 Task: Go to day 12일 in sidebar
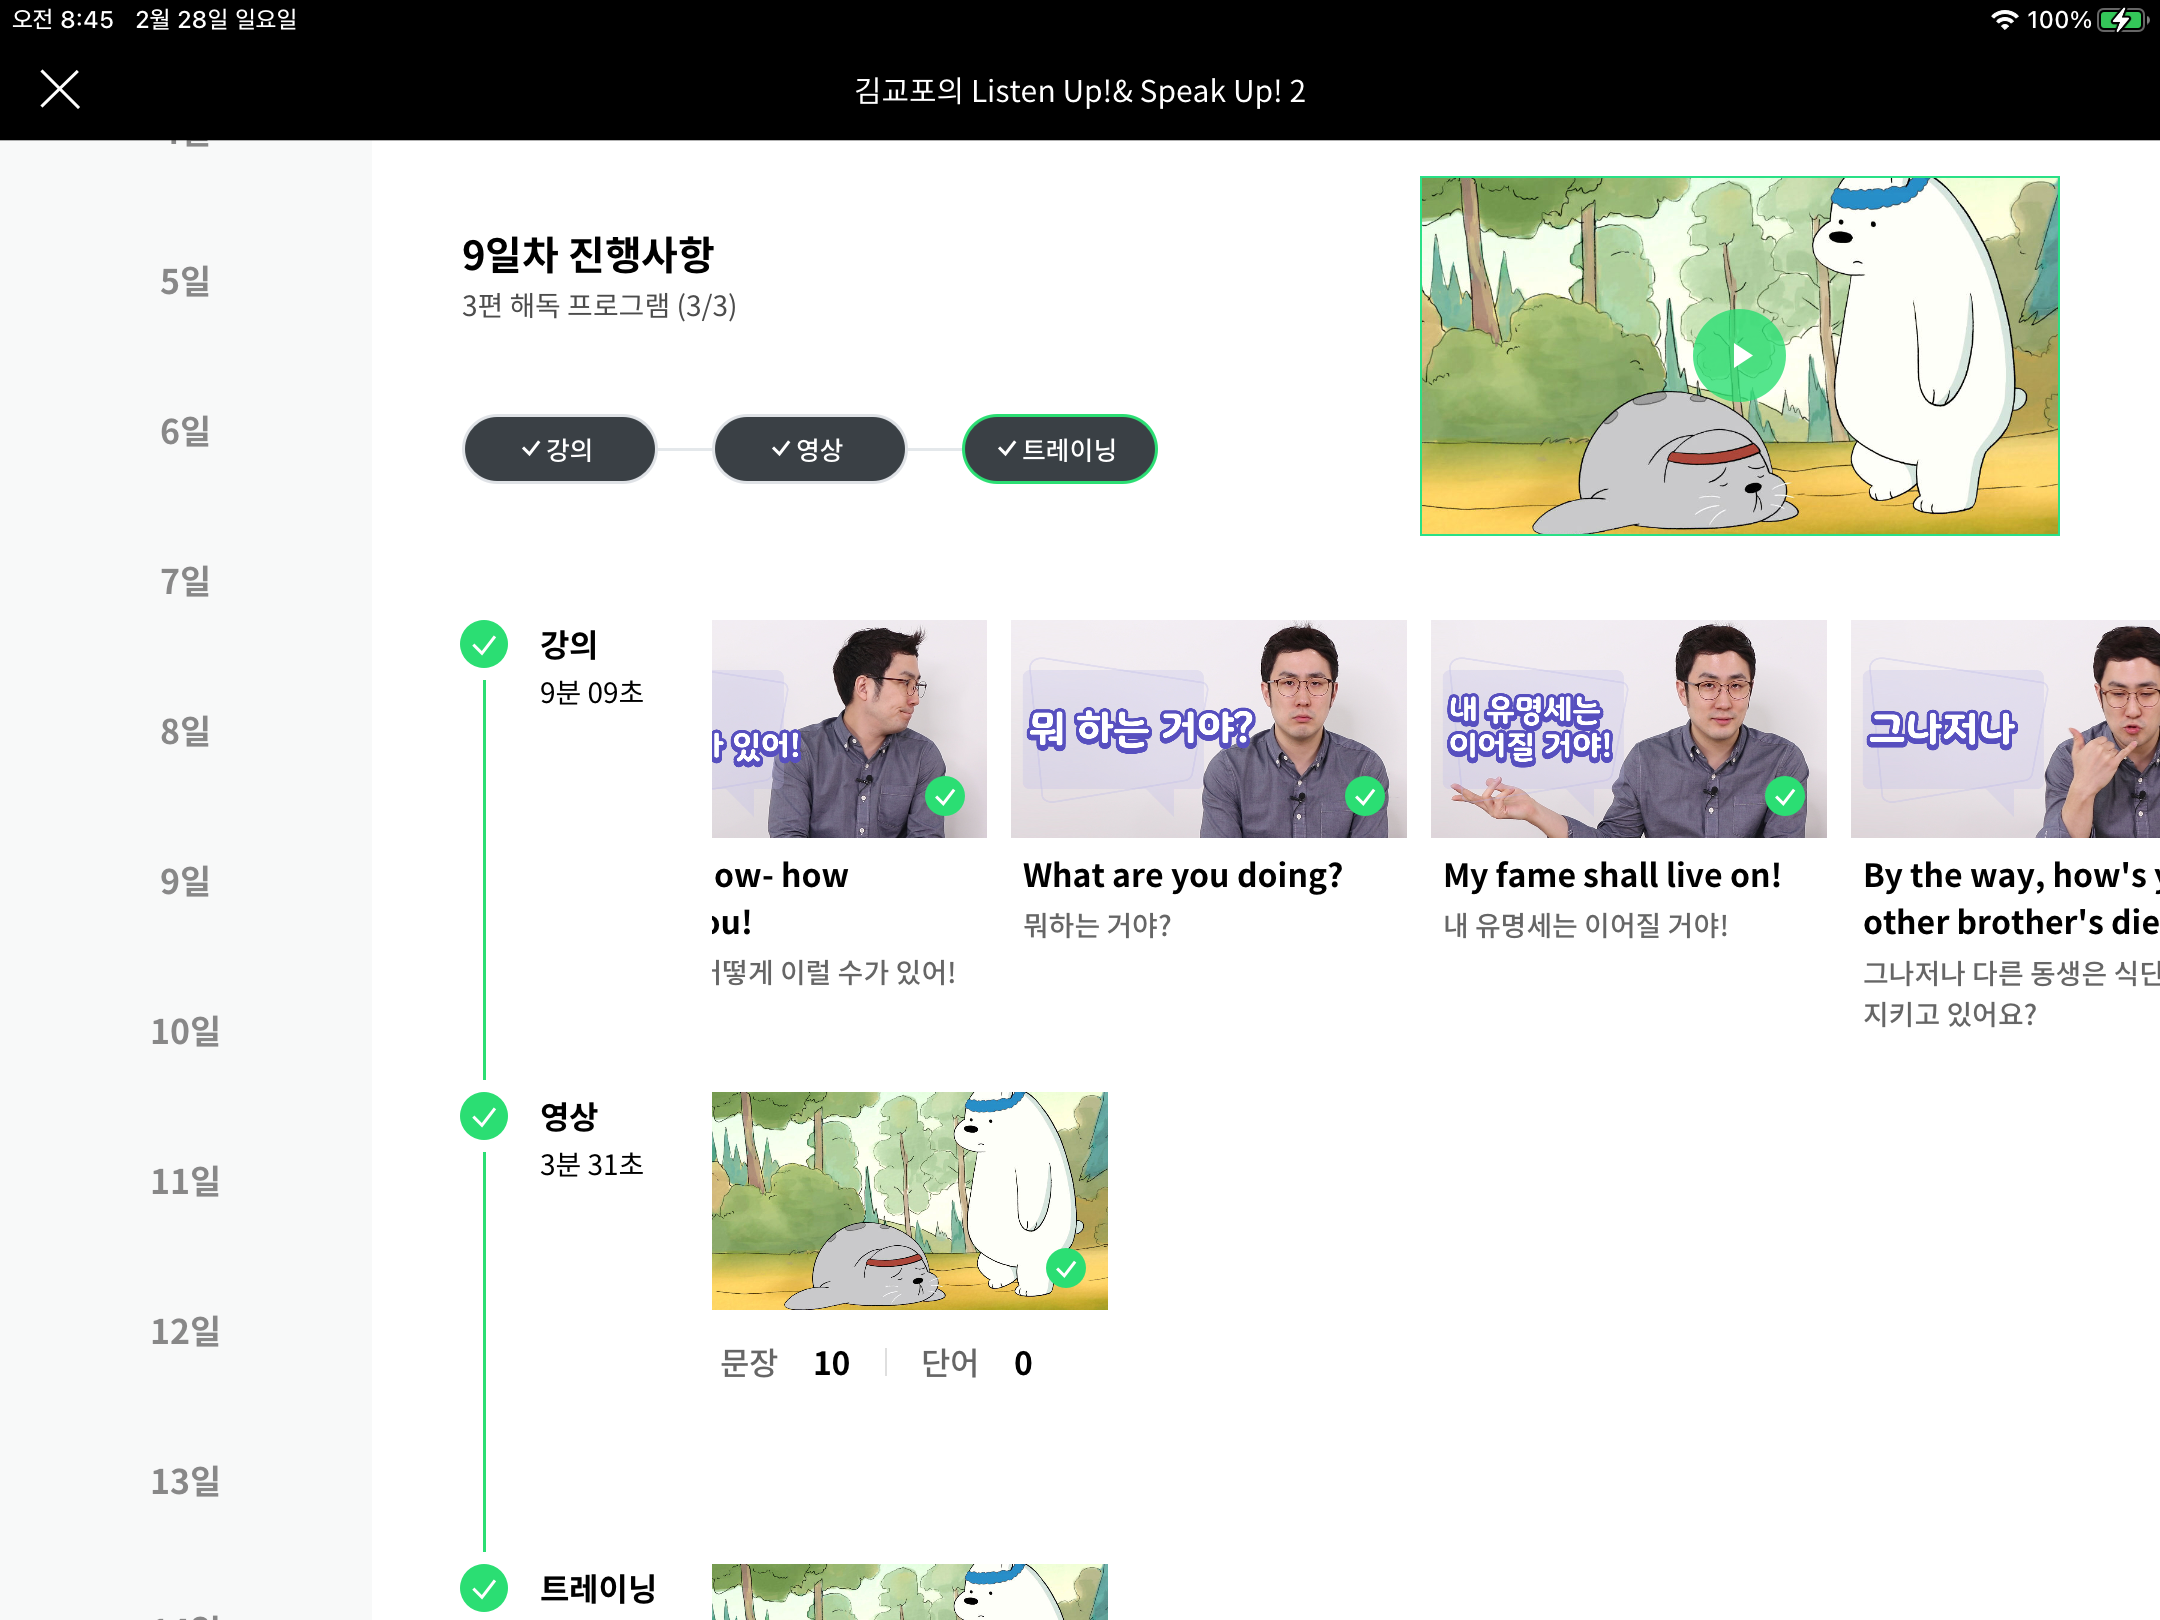[185, 1331]
